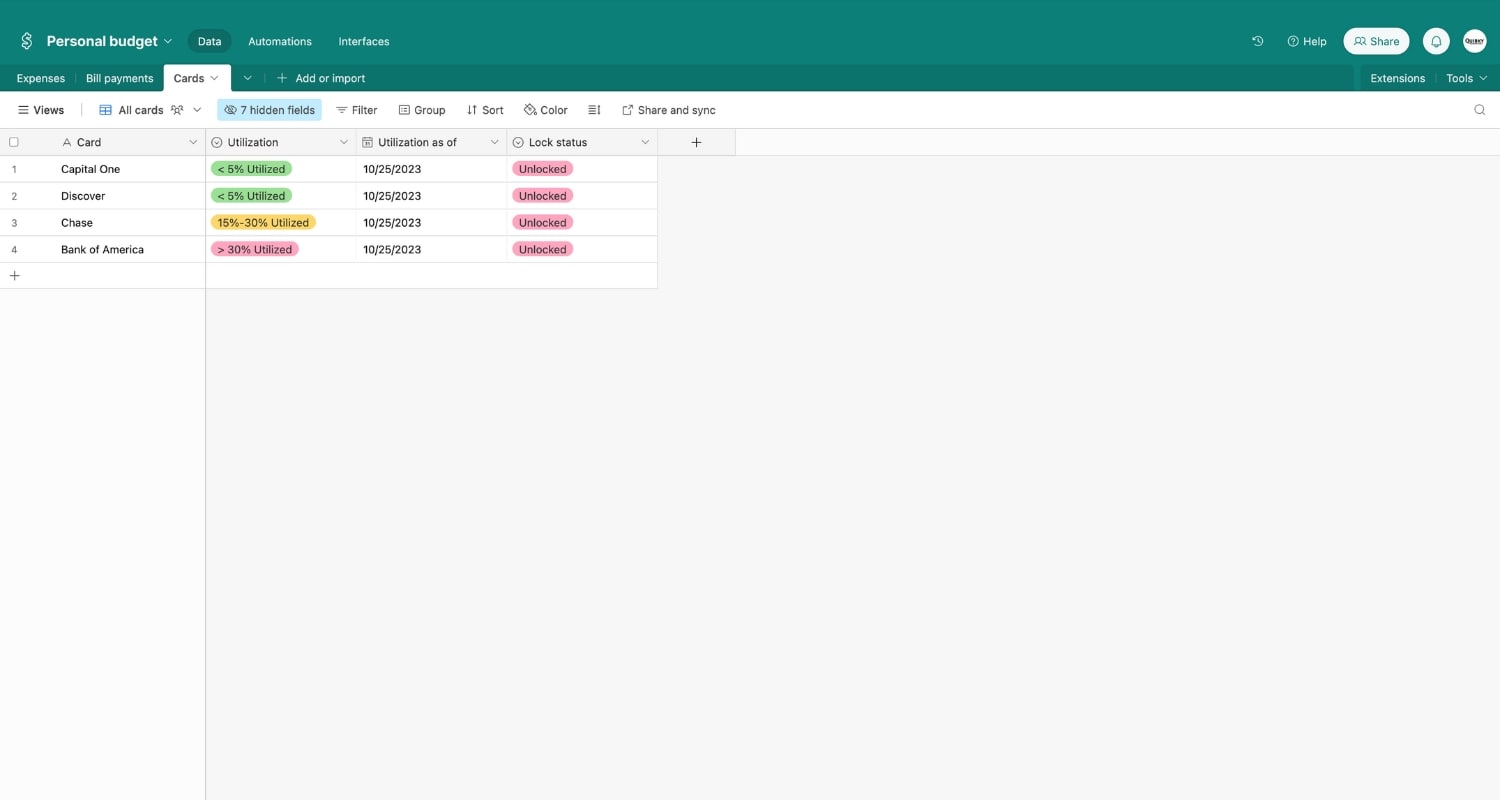Open Share and sync
1500x800 pixels.
(669, 110)
